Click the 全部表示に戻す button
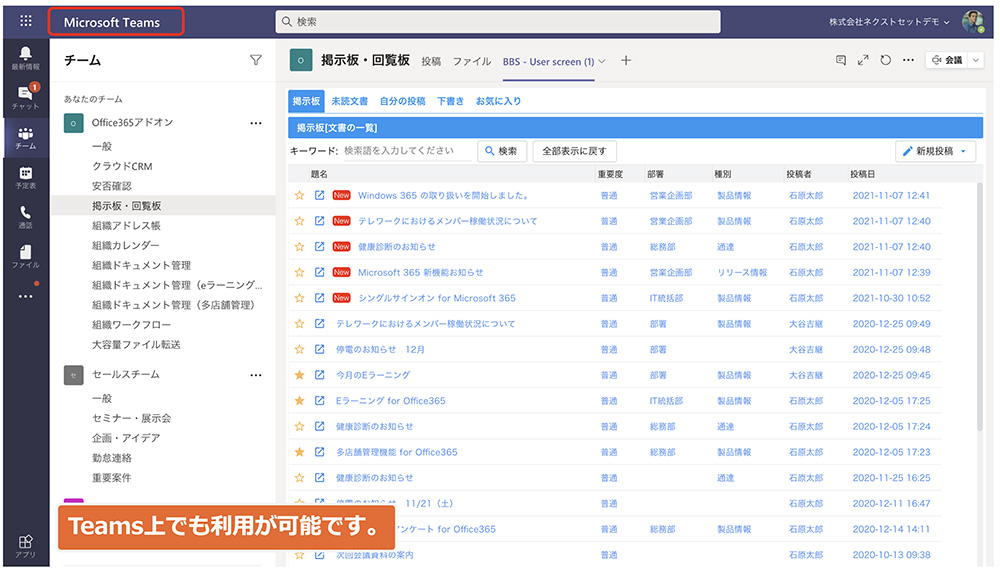The width and height of the screenshot is (1000, 574). 574,151
